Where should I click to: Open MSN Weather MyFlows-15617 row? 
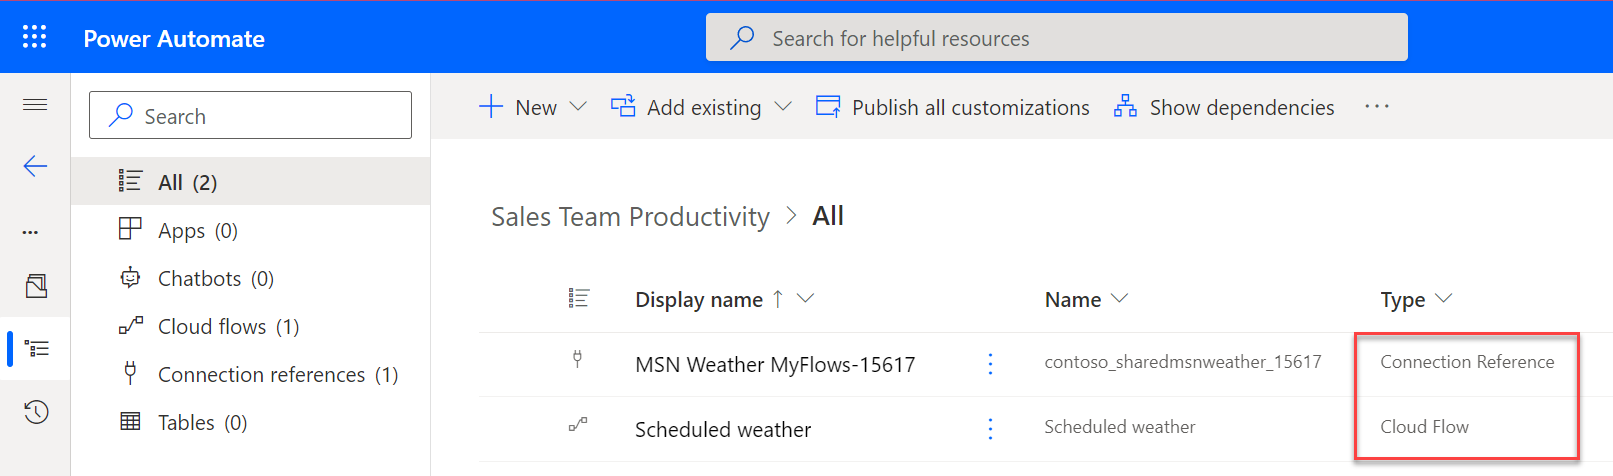[x=775, y=365]
